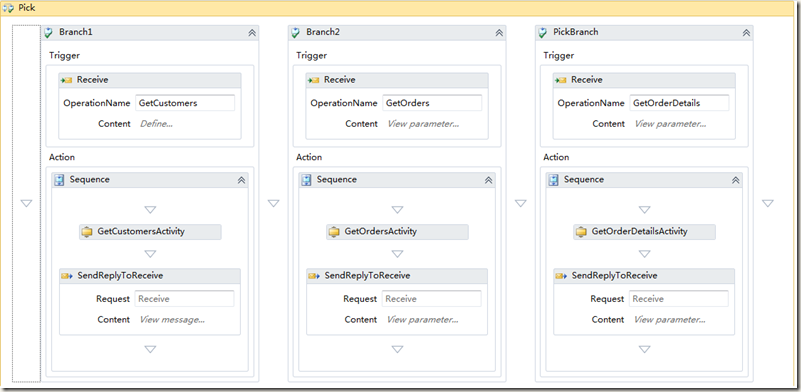This screenshot has height=392, width=801.
Task: Select the Pick title text
Action: (x=26, y=8)
